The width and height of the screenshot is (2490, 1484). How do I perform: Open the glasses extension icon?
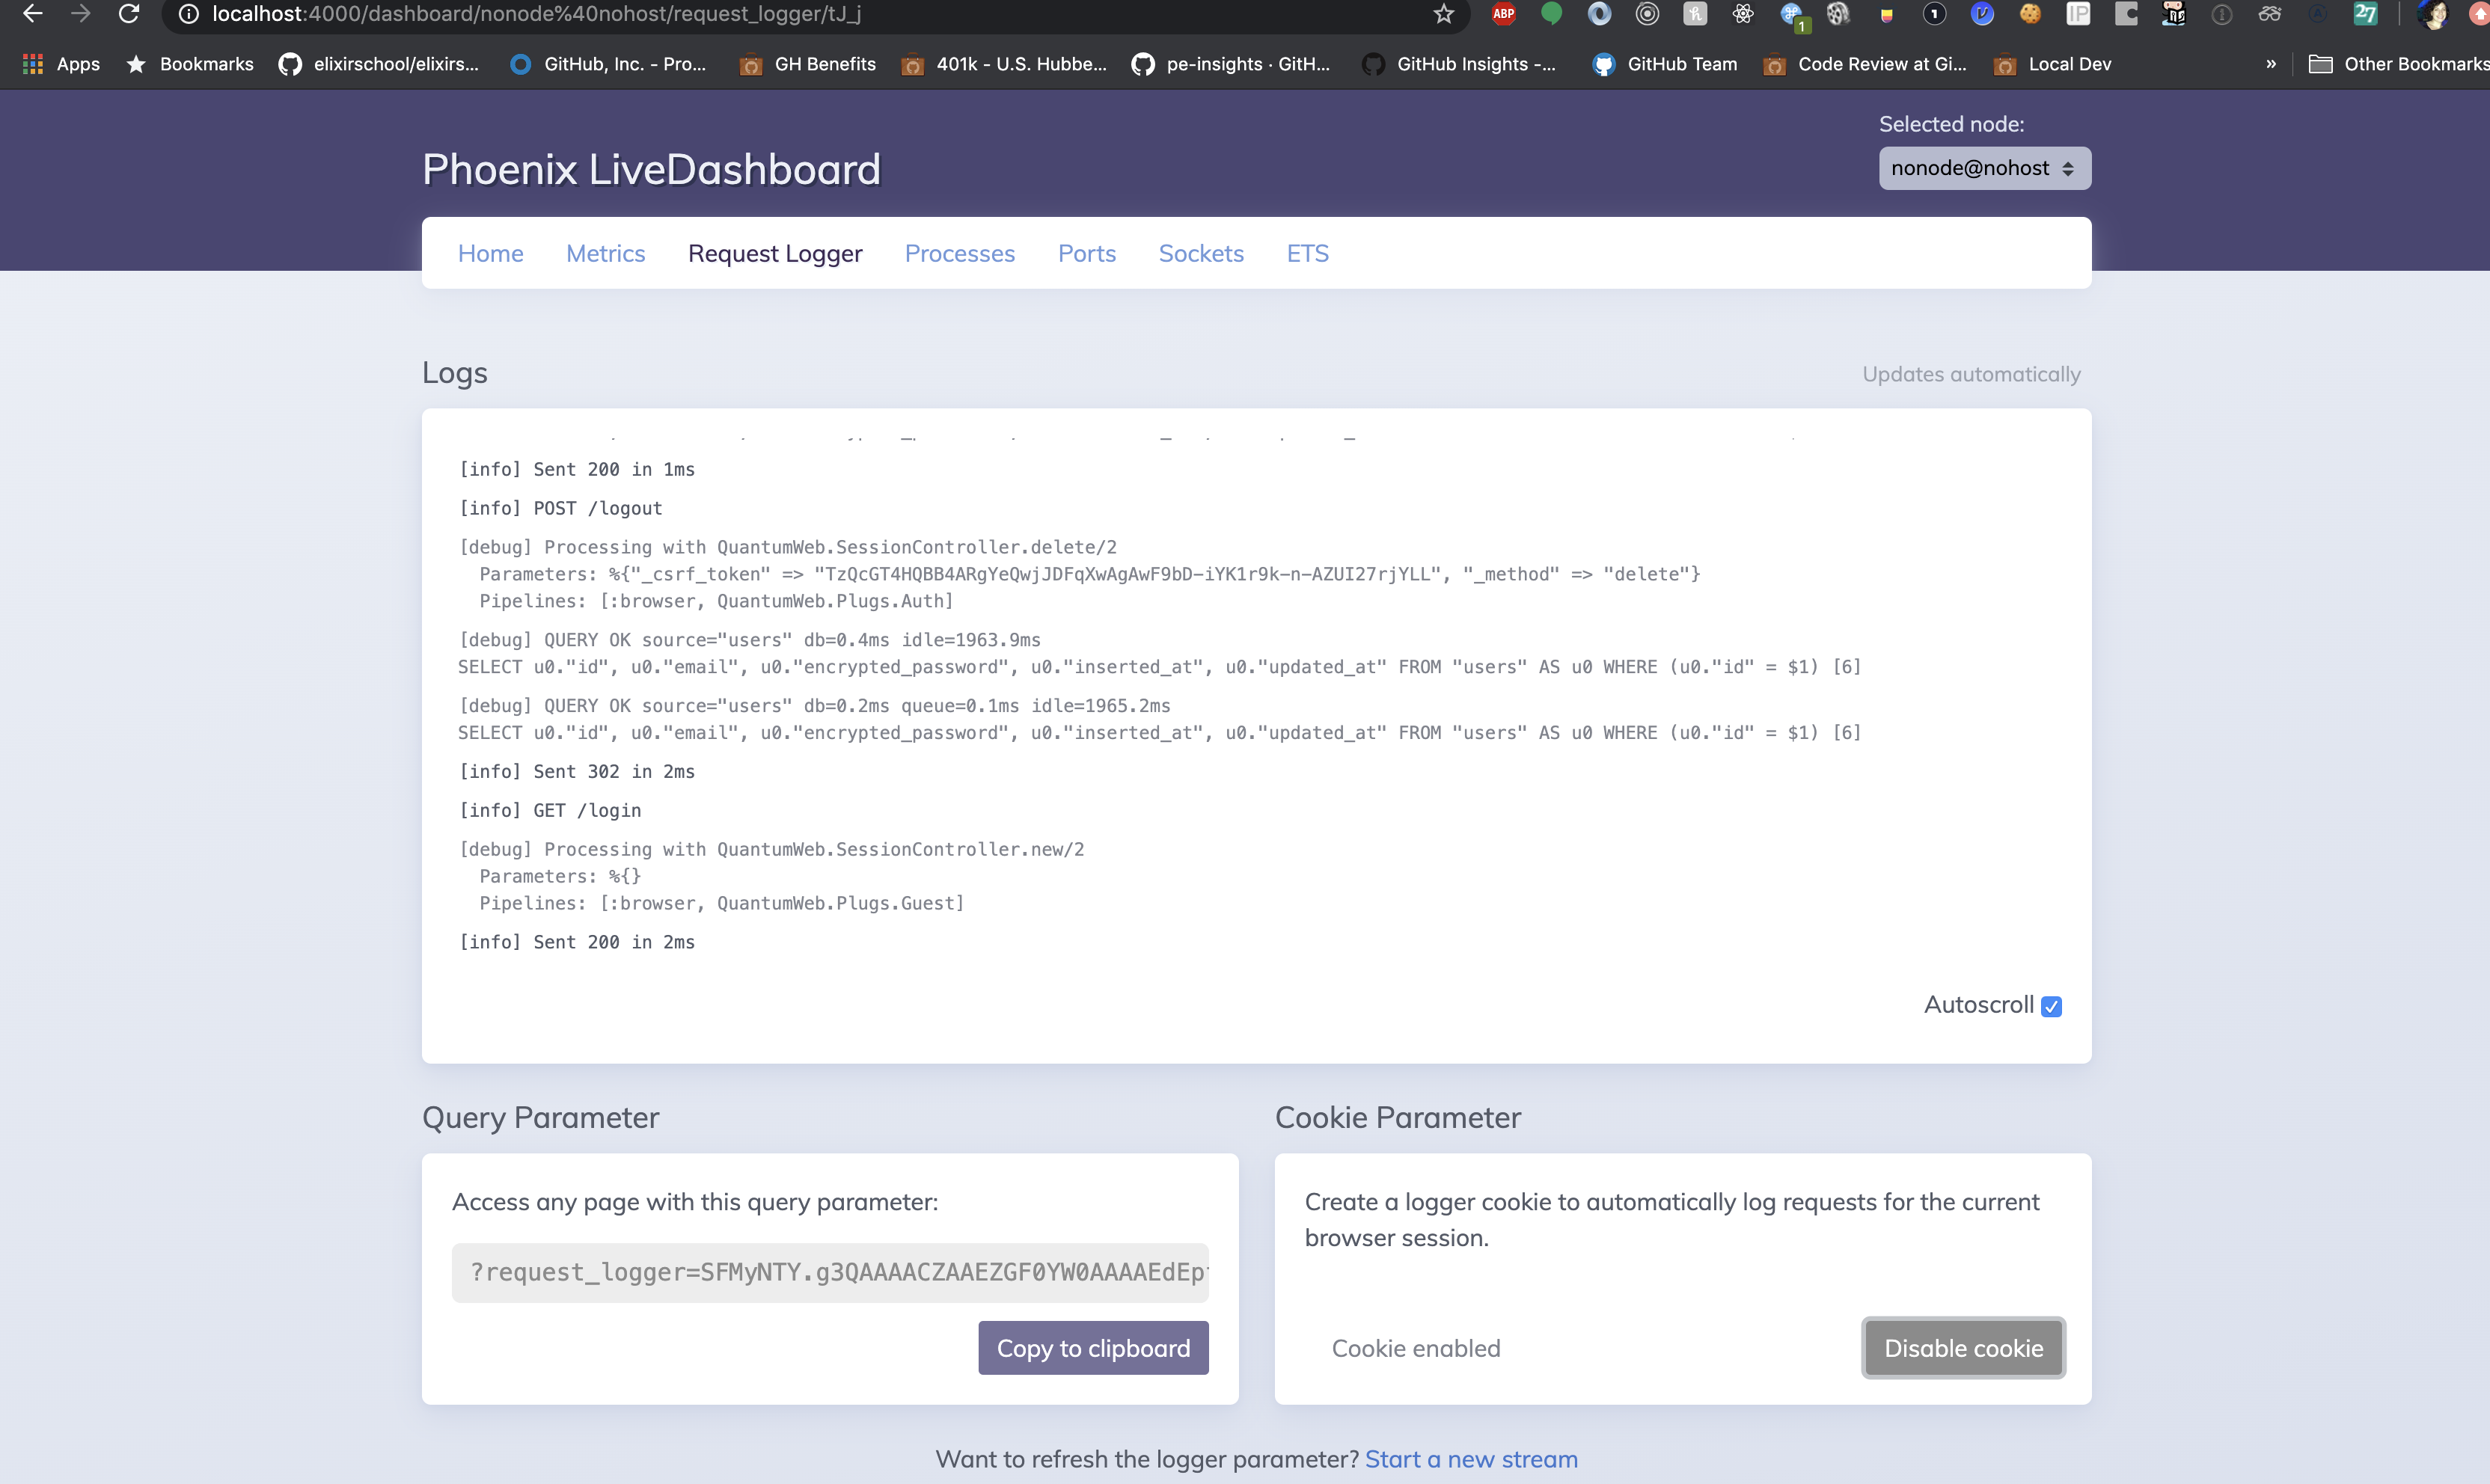pos(2270,14)
